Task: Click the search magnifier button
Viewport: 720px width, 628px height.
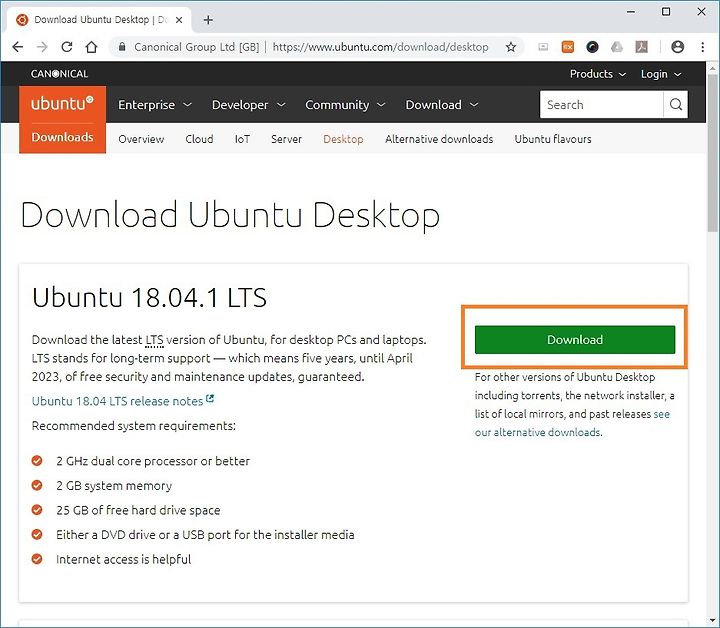Action: tap(675, 105)
